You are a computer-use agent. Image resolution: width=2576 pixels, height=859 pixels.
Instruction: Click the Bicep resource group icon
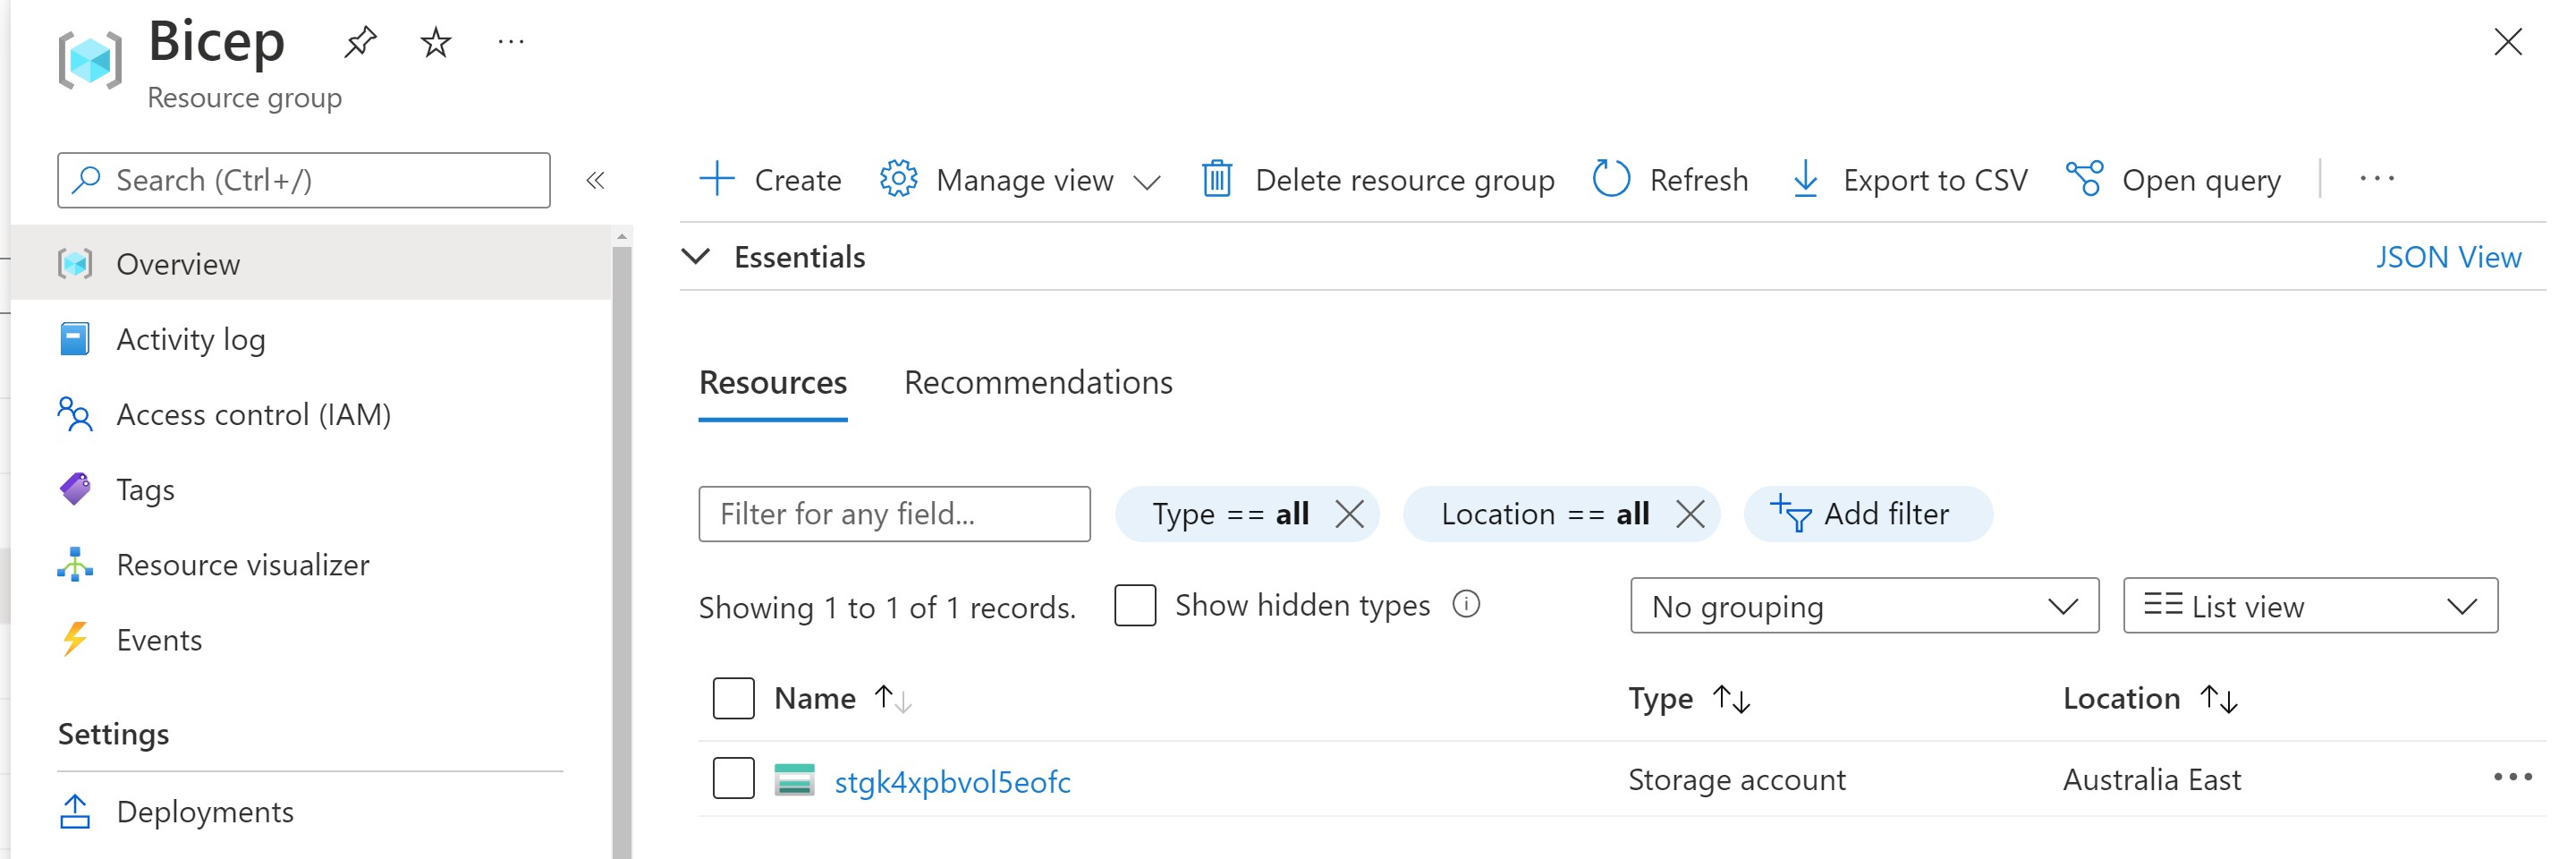click(x=90, y=60)
